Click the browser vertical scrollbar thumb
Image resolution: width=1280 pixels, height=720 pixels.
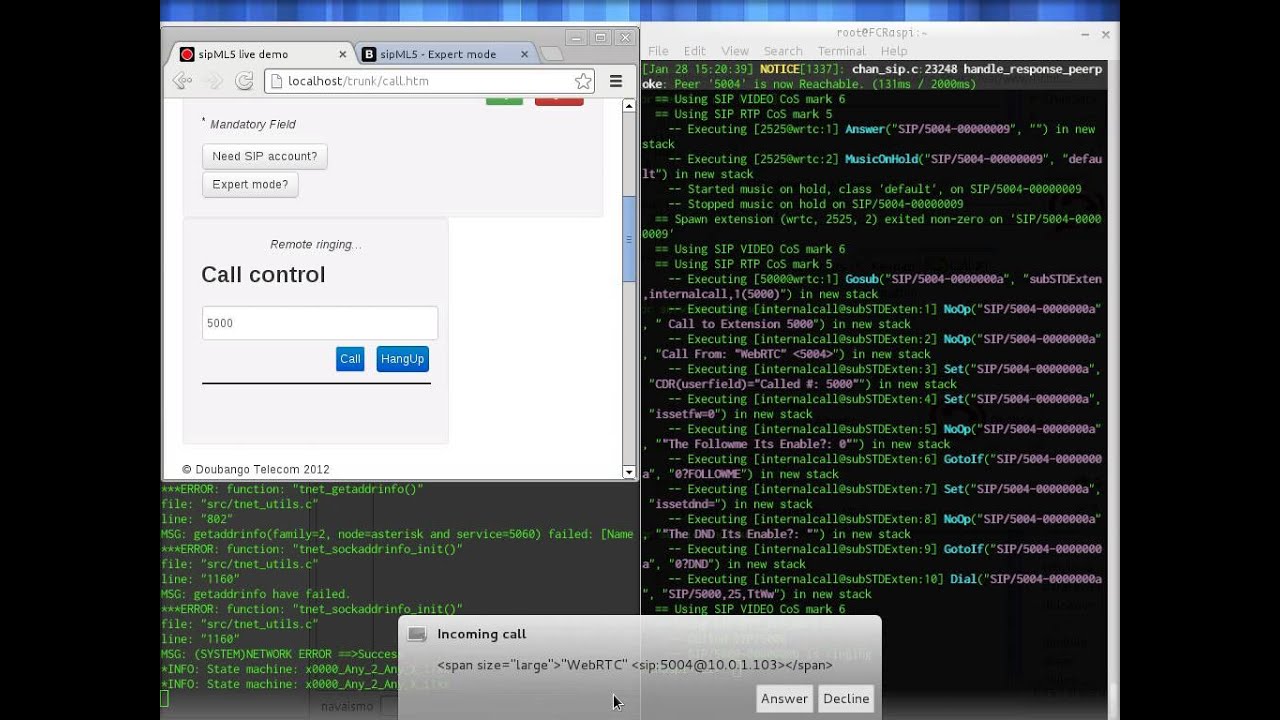(629, 240)
